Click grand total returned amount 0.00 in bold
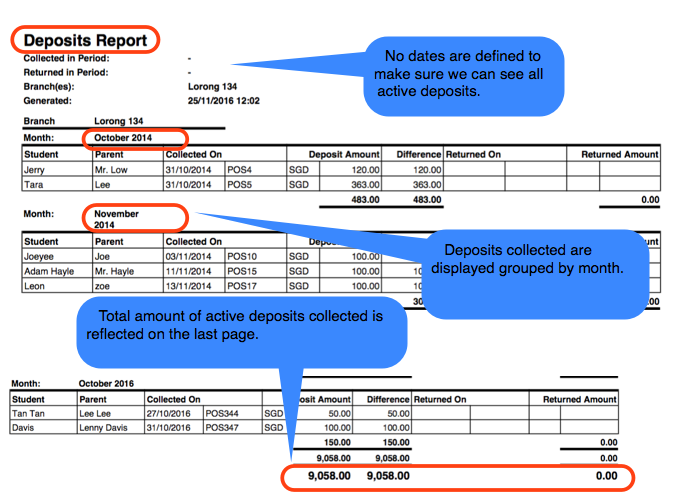The image size is (673, 504). click(x=606, y=476)
